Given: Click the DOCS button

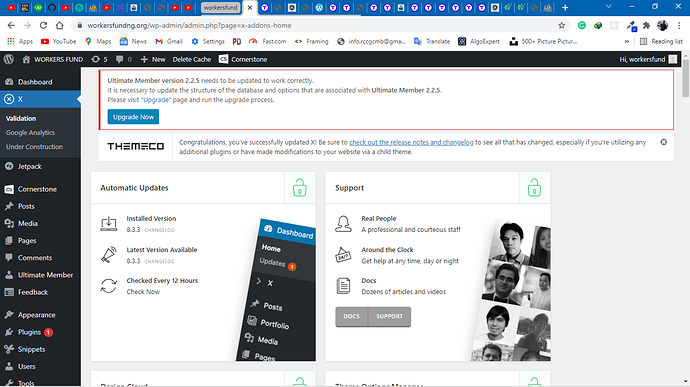Looking at the screenshot, I should [x=351, y=316].
